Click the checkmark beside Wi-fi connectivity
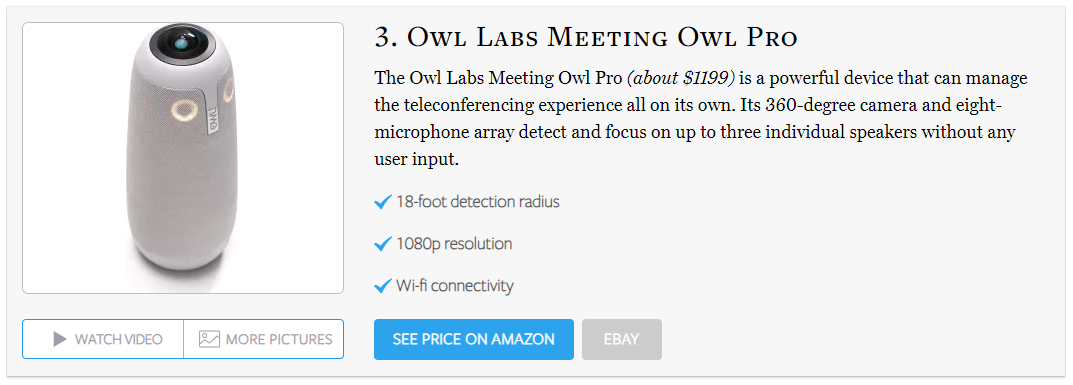This screenshot has height=385, width=1073. click(383, 286)
